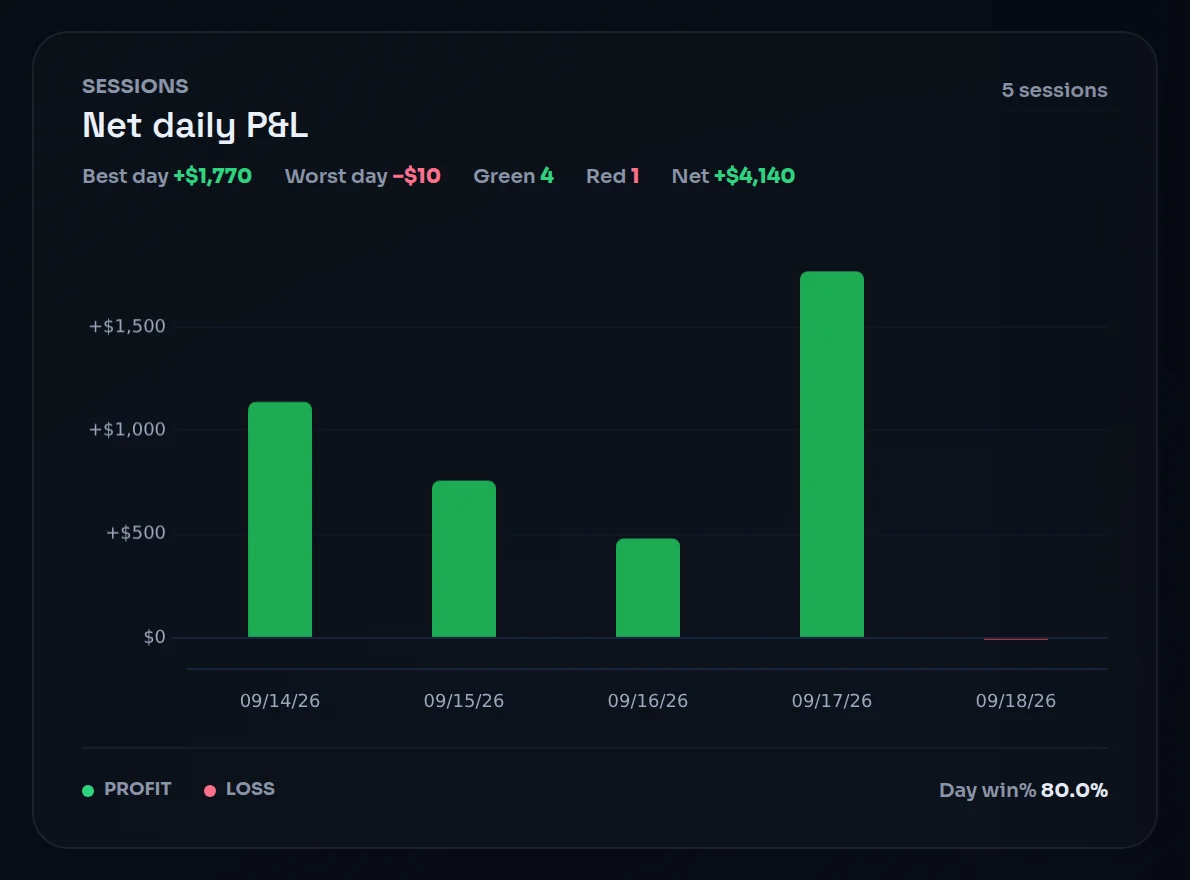
Task: Click the 09/18/26 date label
Action: [1015, 700]
